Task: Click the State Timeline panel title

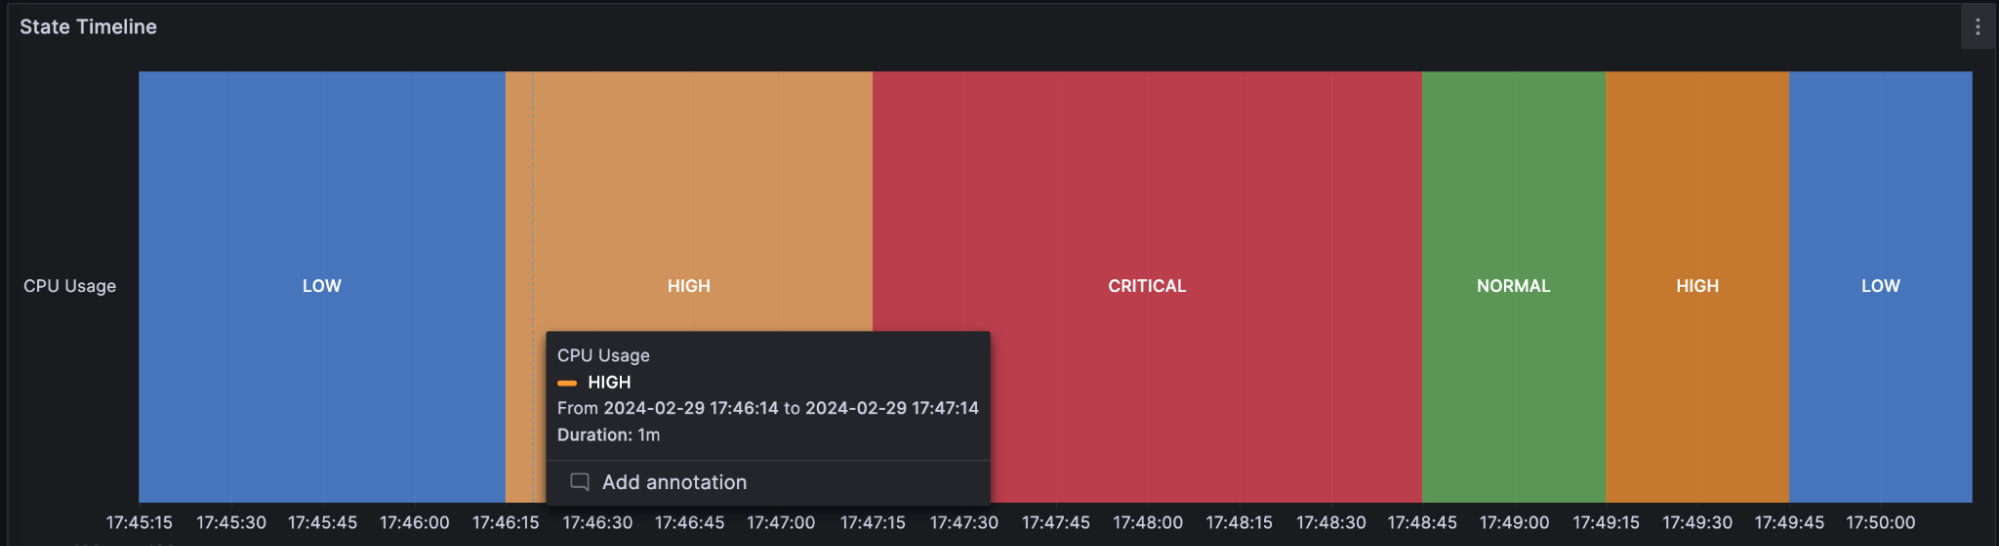Action: [88, 27]
